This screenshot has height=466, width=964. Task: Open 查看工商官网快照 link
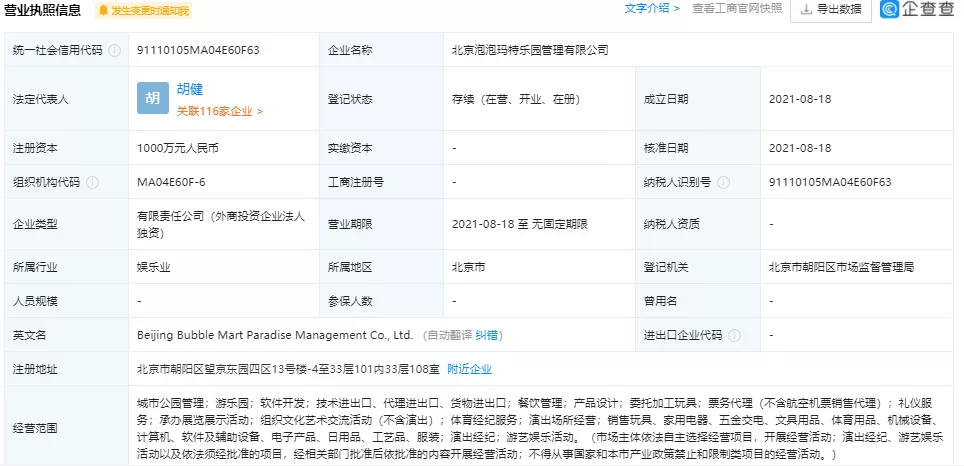click(737, 9)
